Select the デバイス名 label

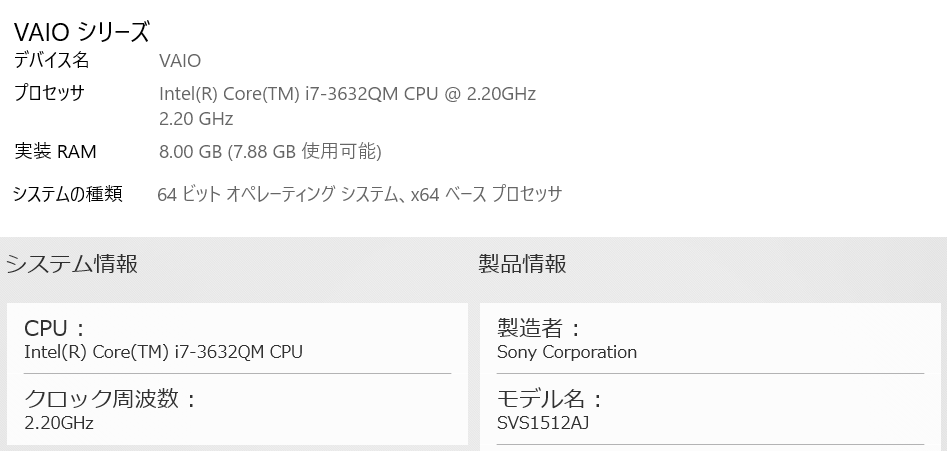(51, 60)
